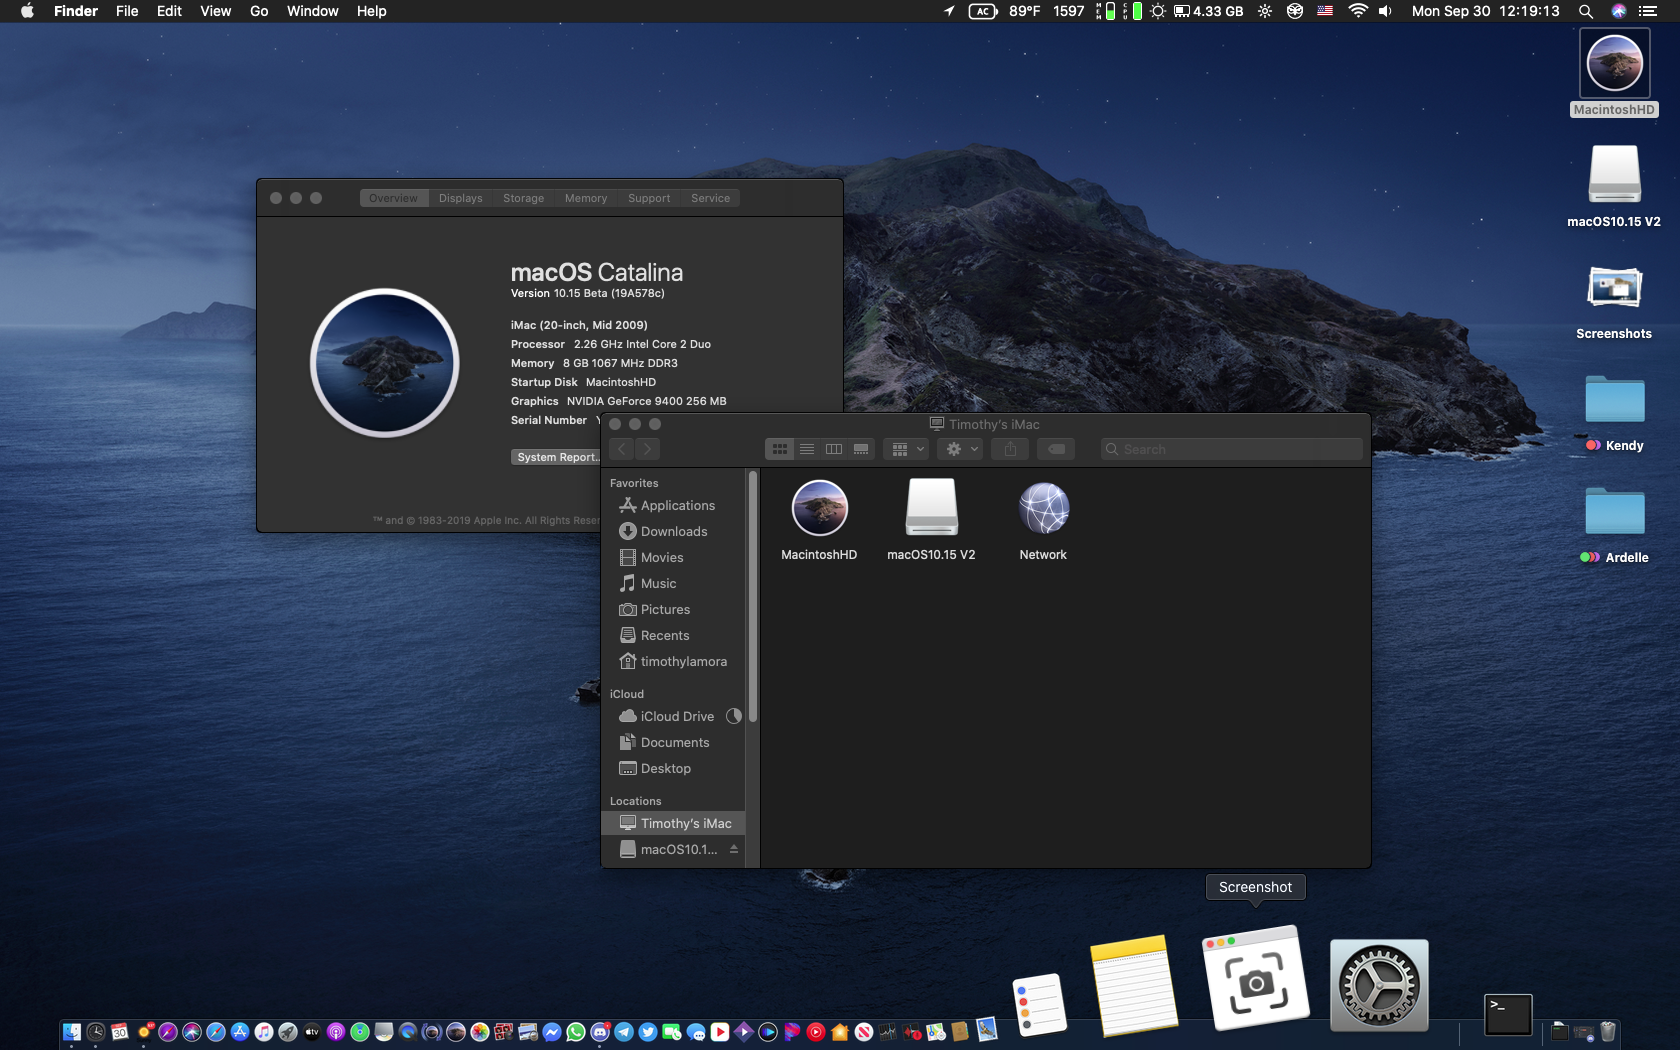Select the Ardelle folder on desktop
Image resolution: width=1680 pixels, height=1050 pixels.
coord(1614,524)
